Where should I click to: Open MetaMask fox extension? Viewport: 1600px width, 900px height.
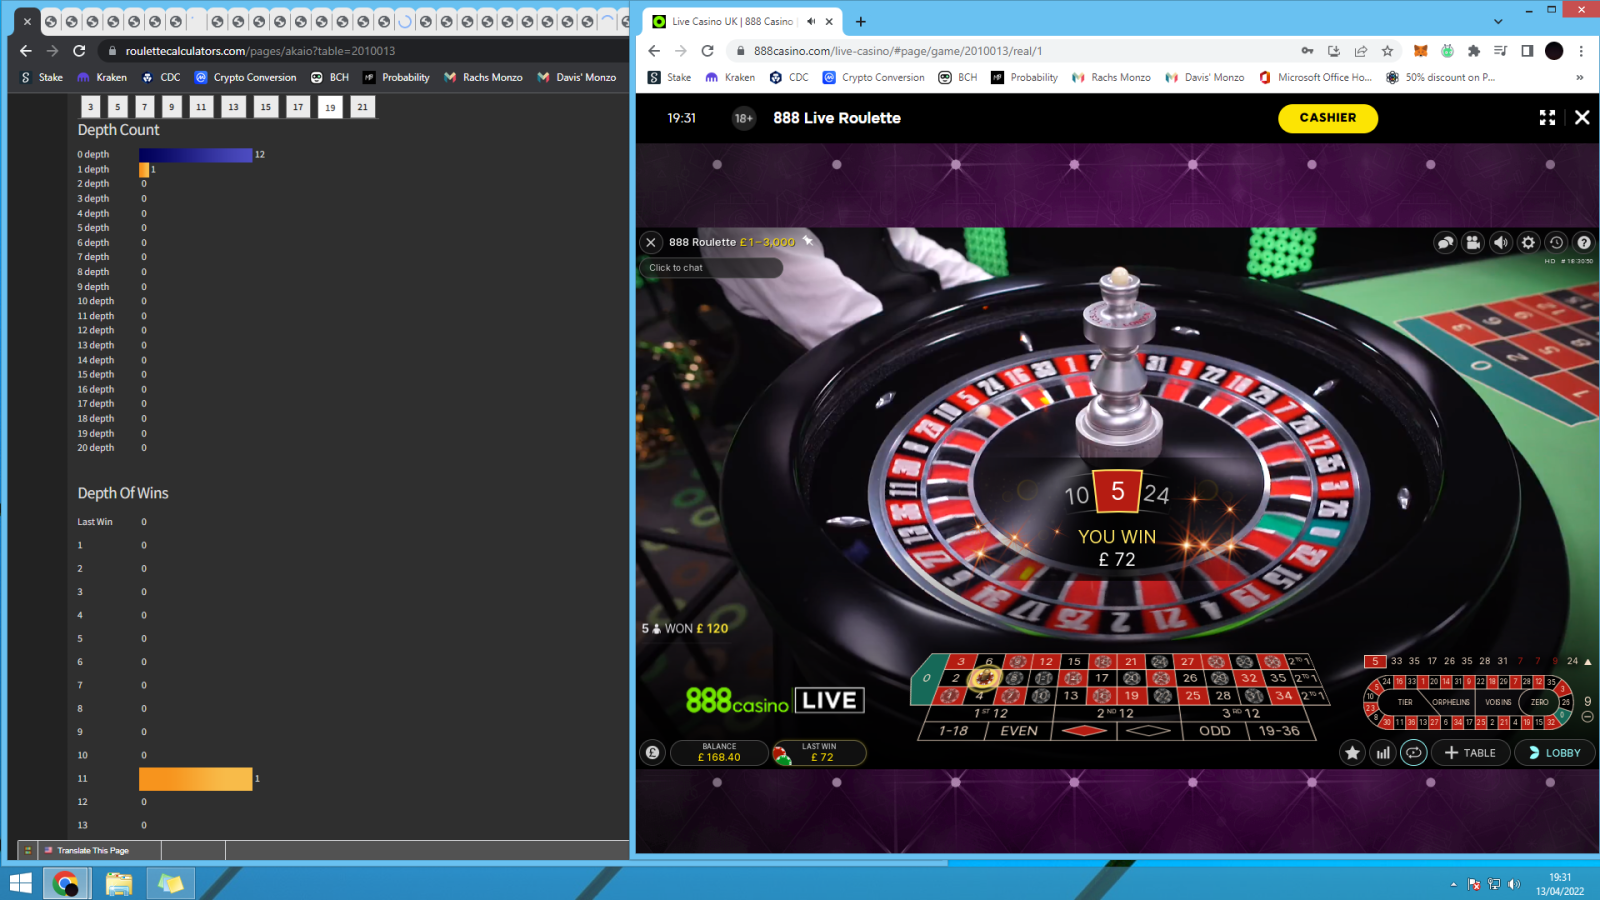[1420, 51]
